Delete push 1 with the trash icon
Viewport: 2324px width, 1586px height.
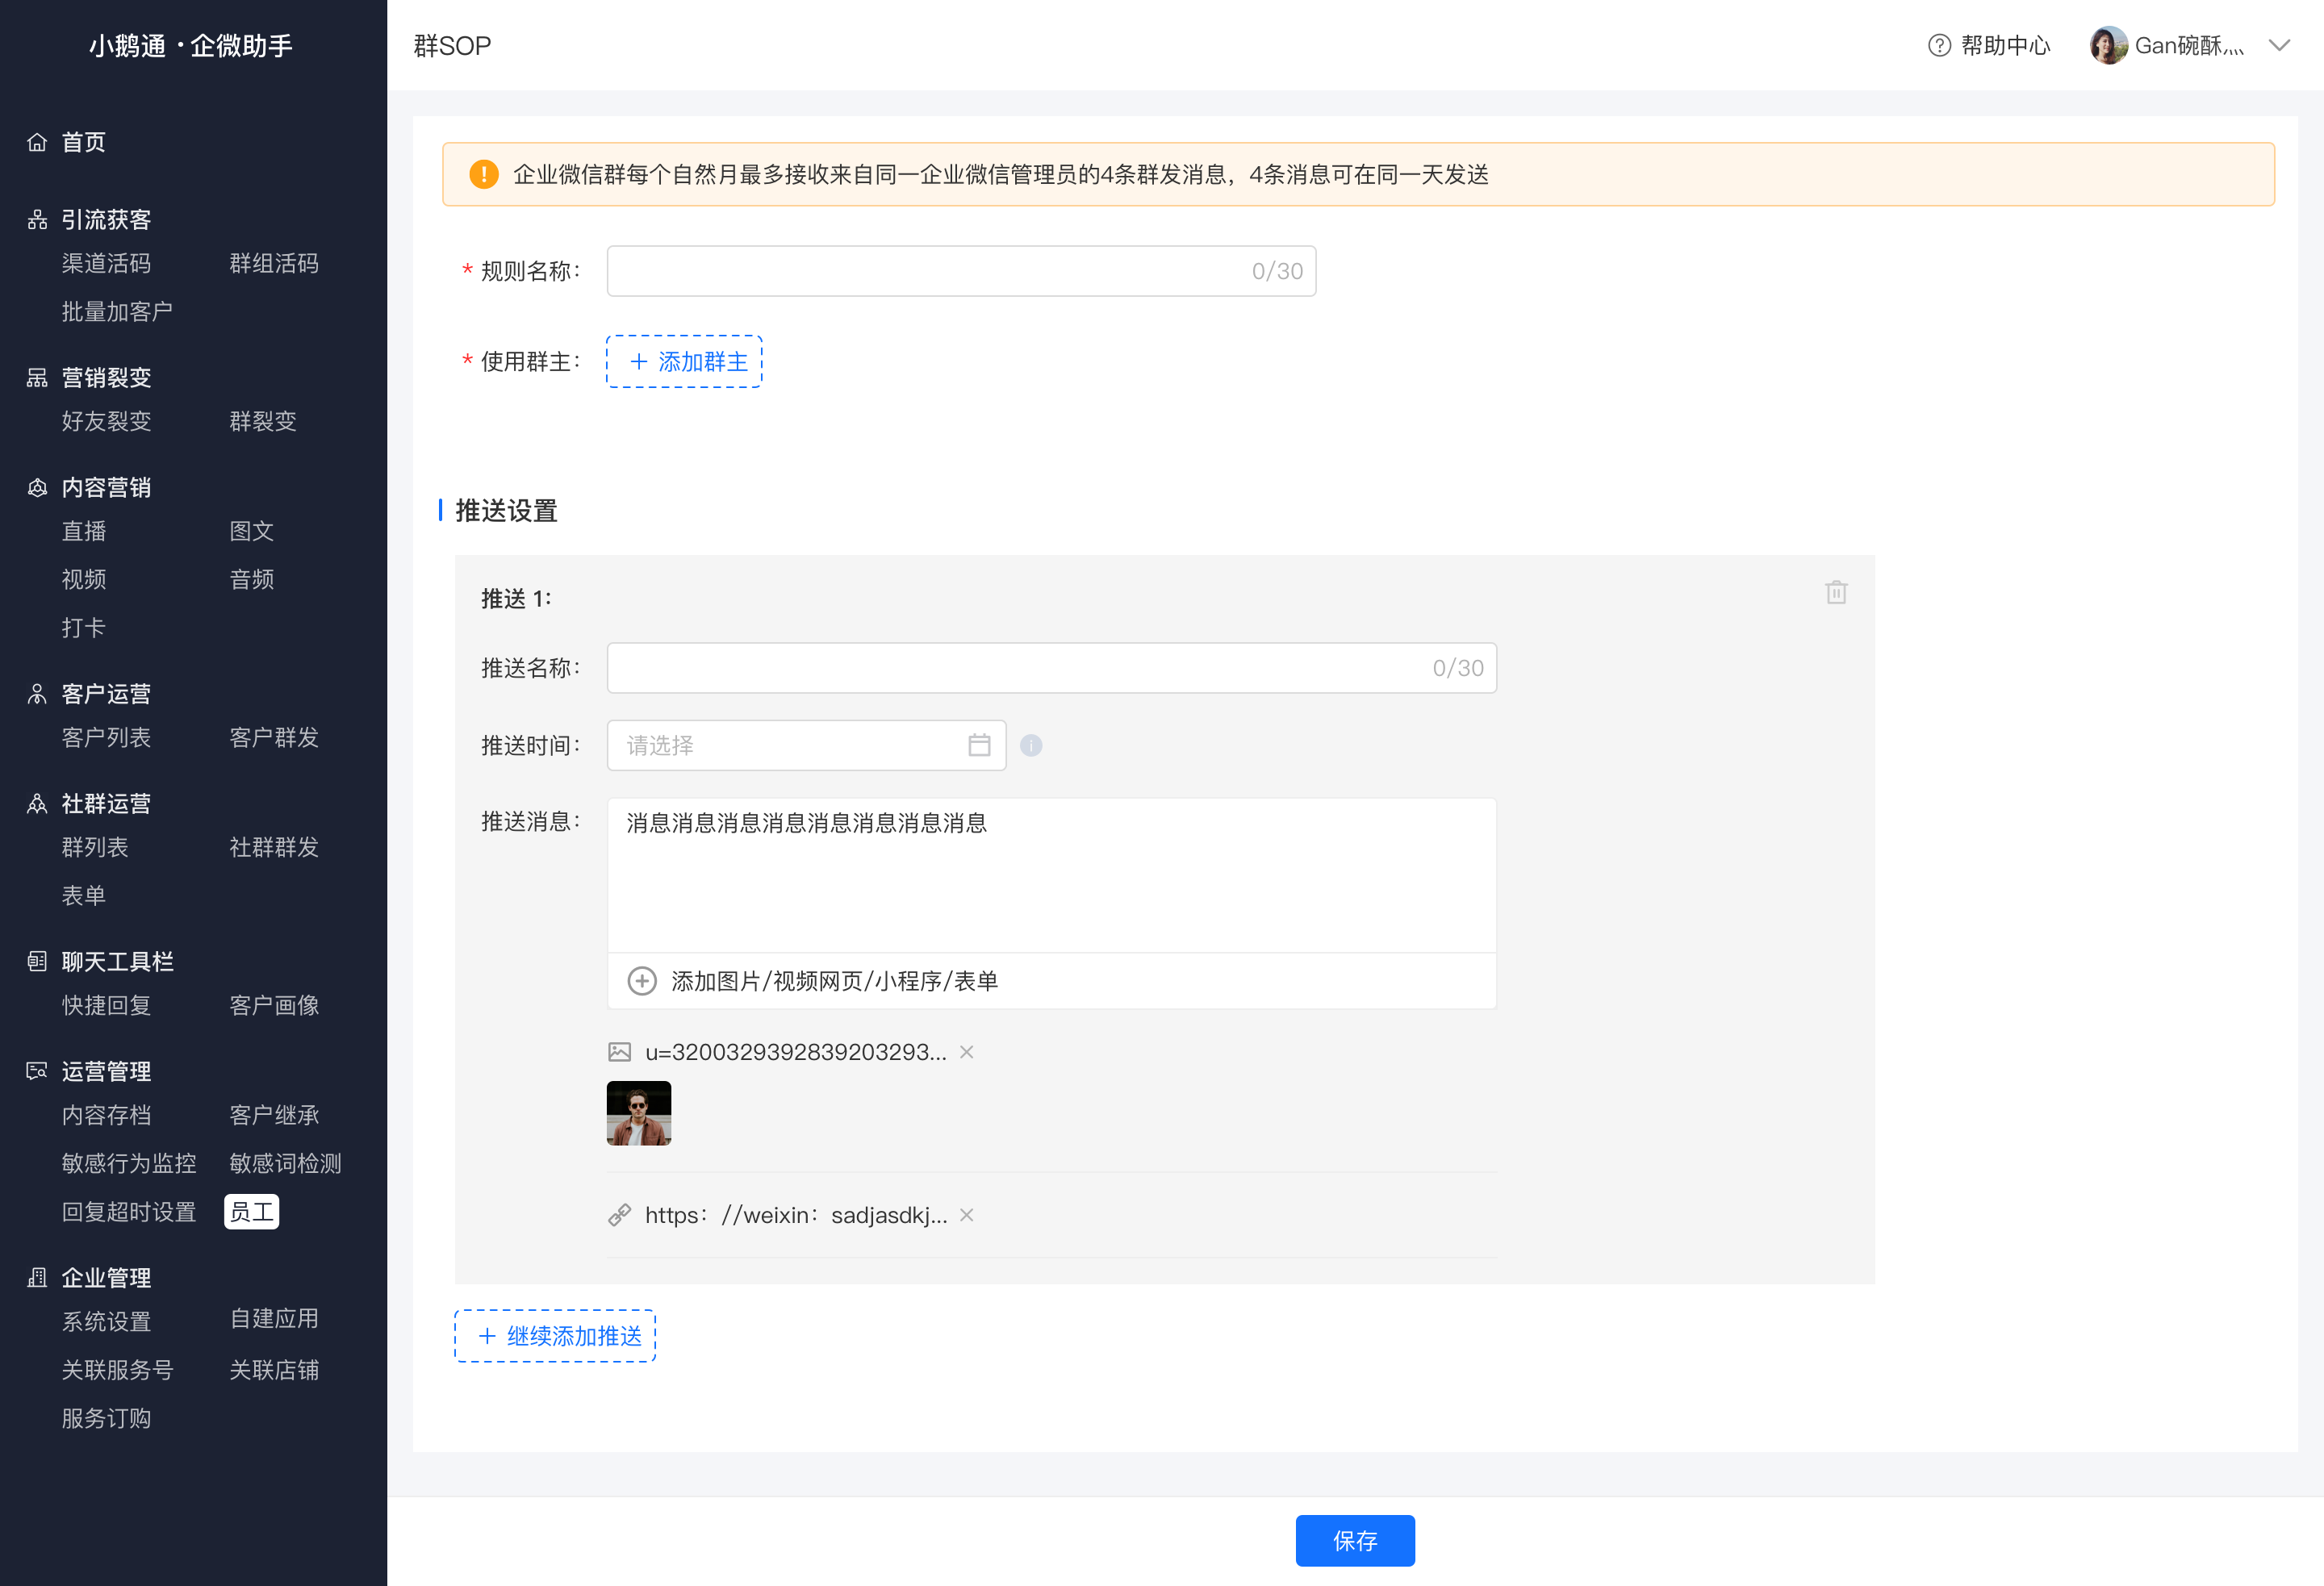coord(1836,592)
